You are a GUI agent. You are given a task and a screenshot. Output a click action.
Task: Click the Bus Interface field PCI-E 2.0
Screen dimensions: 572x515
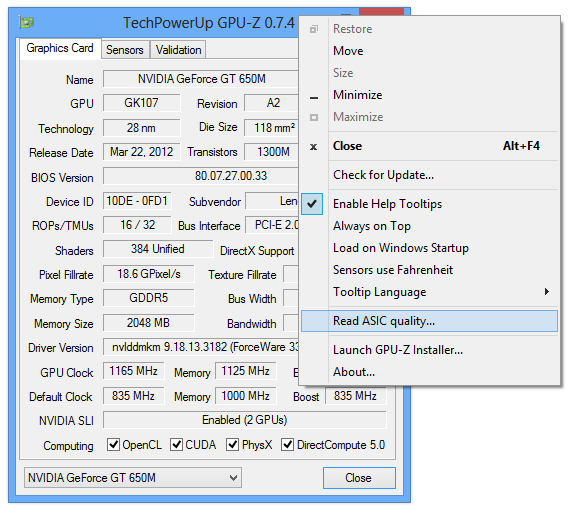click(x=272, y=225)
